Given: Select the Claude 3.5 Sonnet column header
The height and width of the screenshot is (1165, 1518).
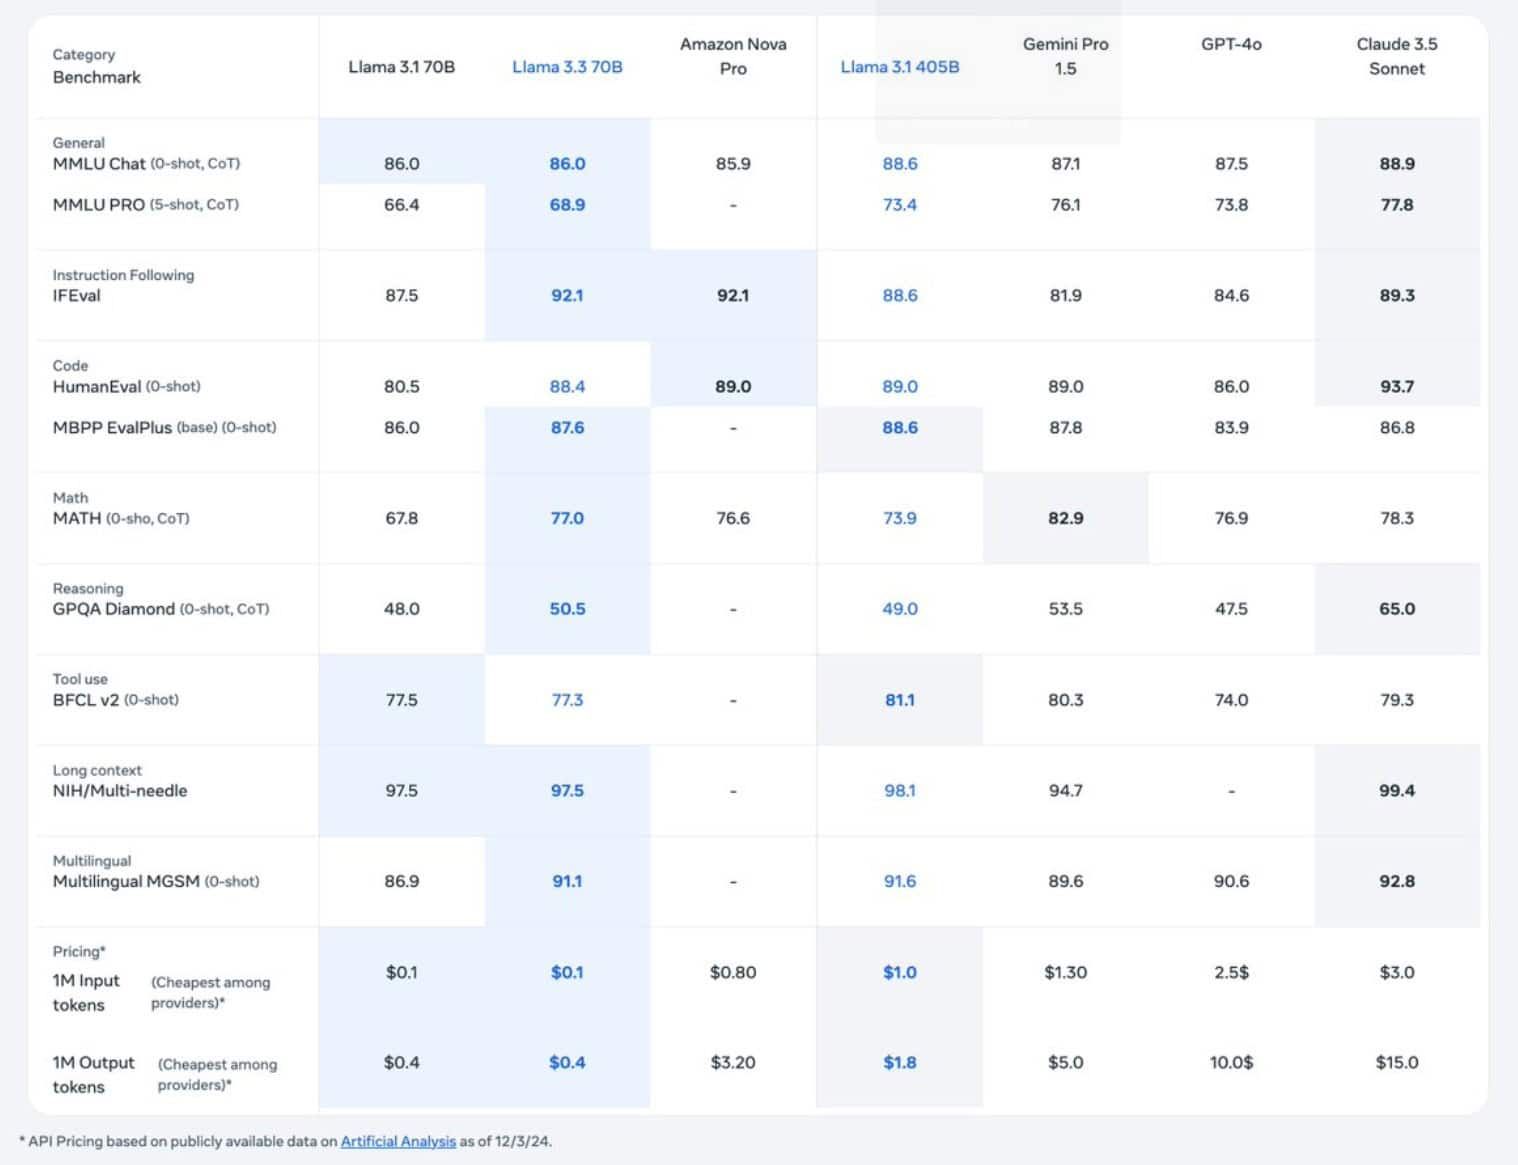Looking at the screenshot, I should 1396,56.
